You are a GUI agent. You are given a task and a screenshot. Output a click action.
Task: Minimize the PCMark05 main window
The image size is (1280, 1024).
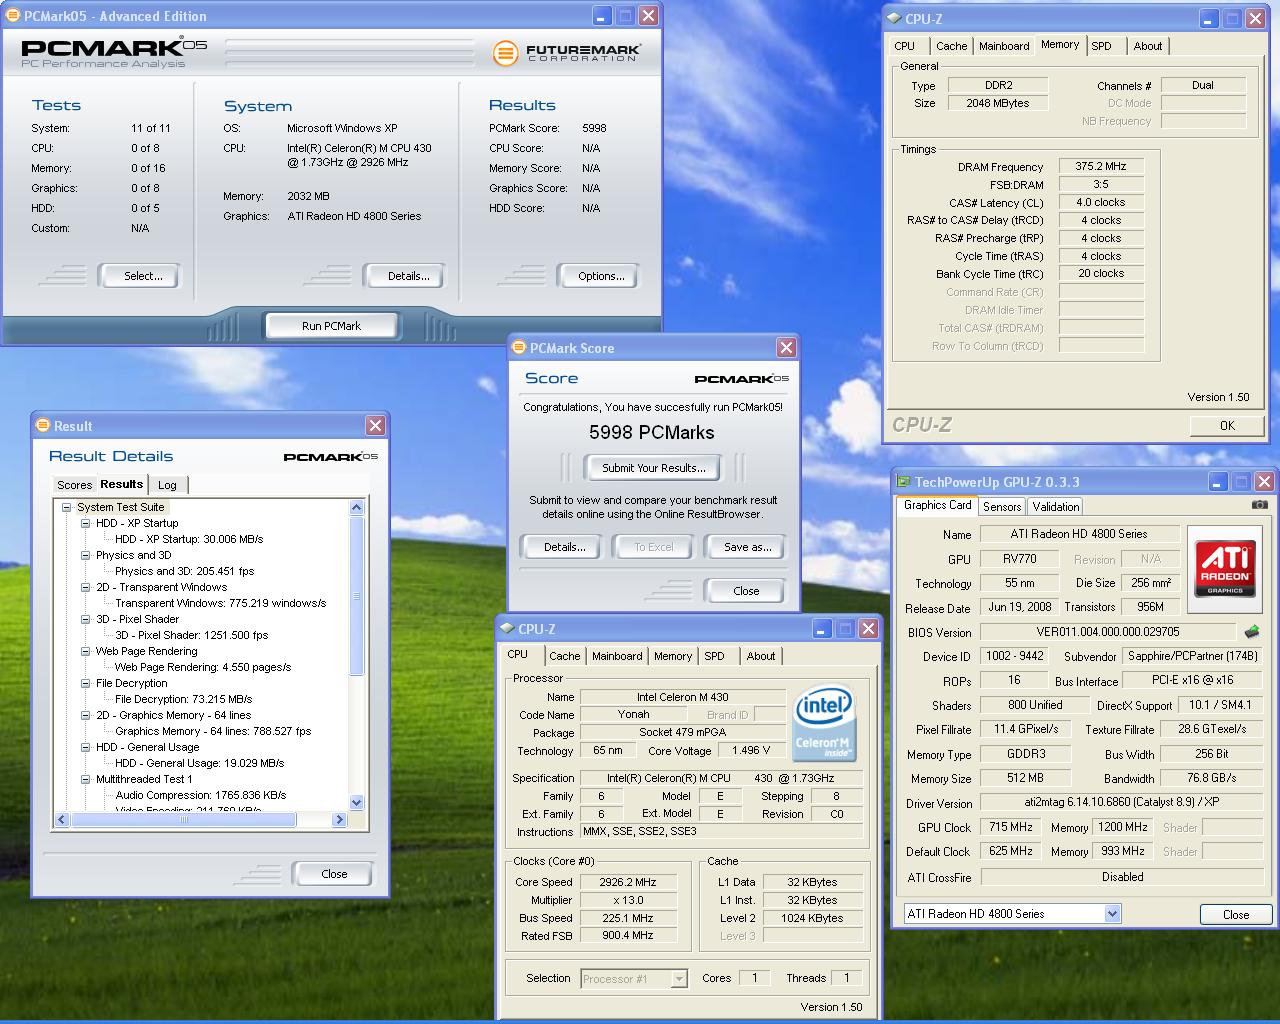602,16
